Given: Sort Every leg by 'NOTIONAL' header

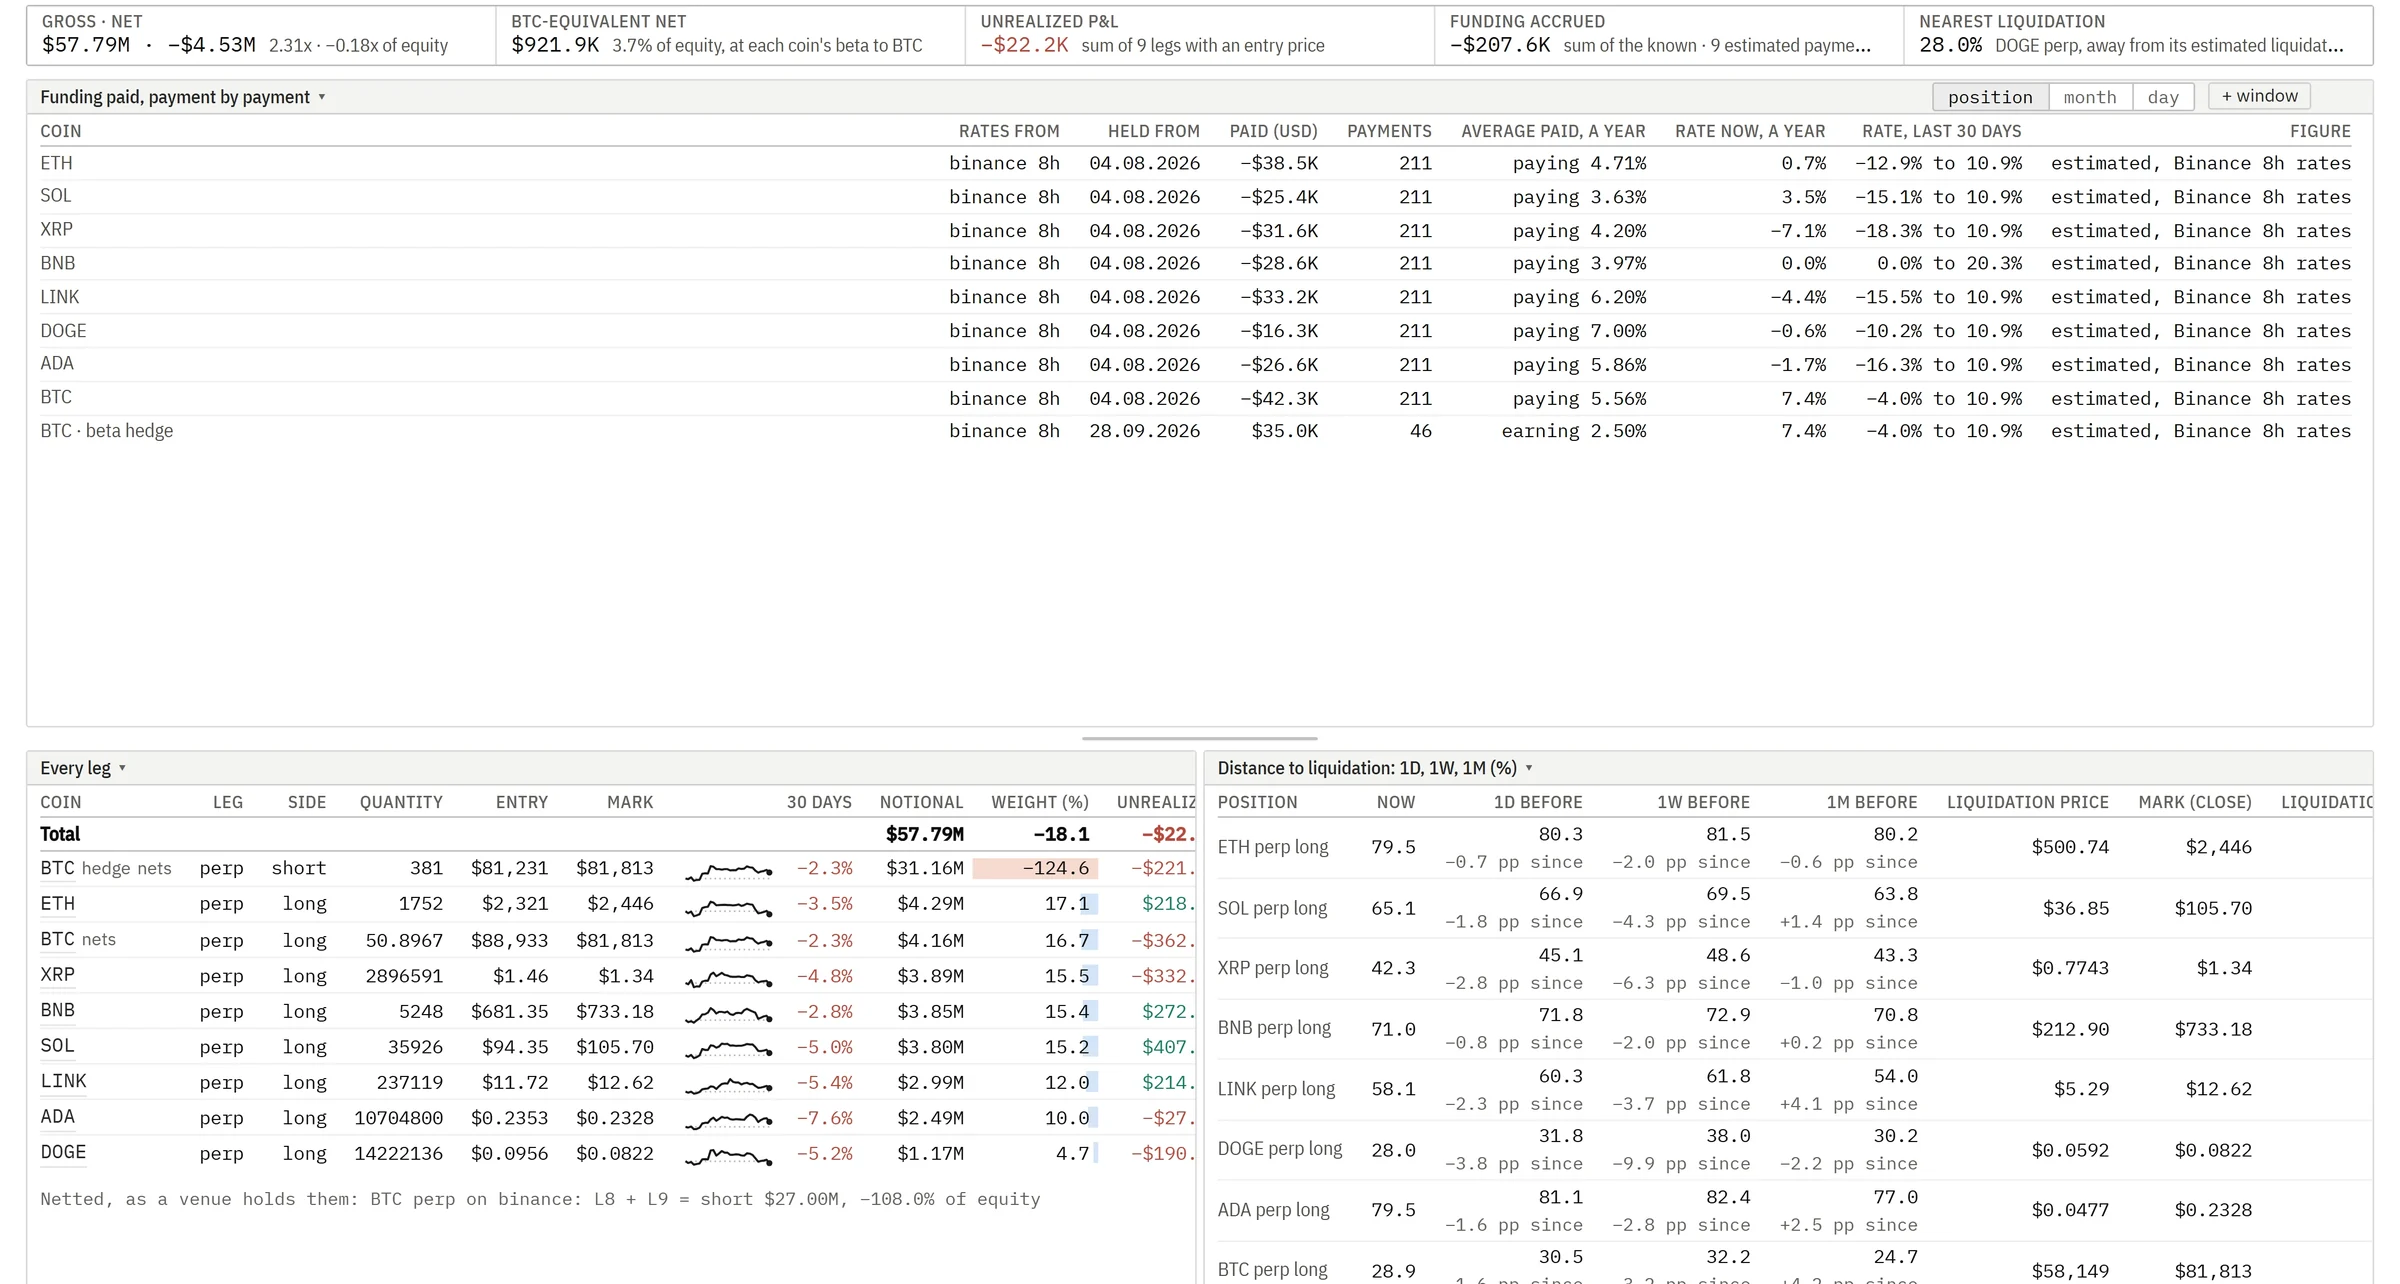Looking at the screenshot, I should pyautogui.click(x=921, y=802).
